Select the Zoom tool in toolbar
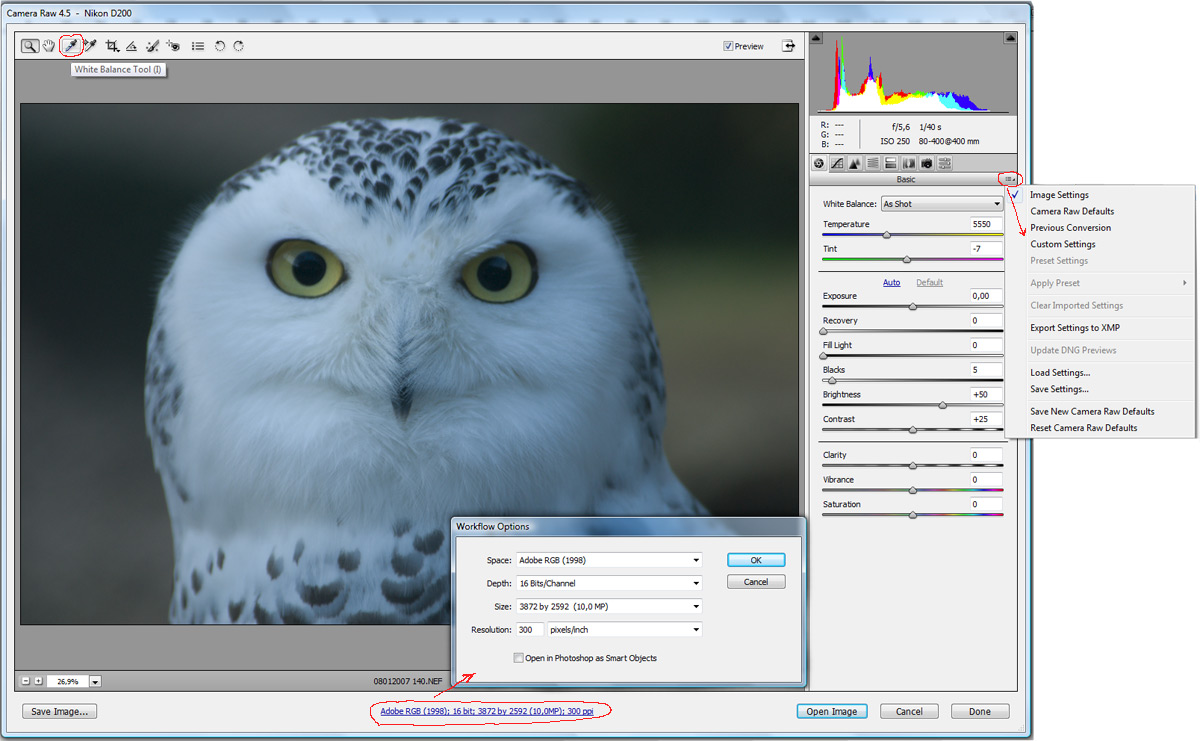 coord(30,46)
